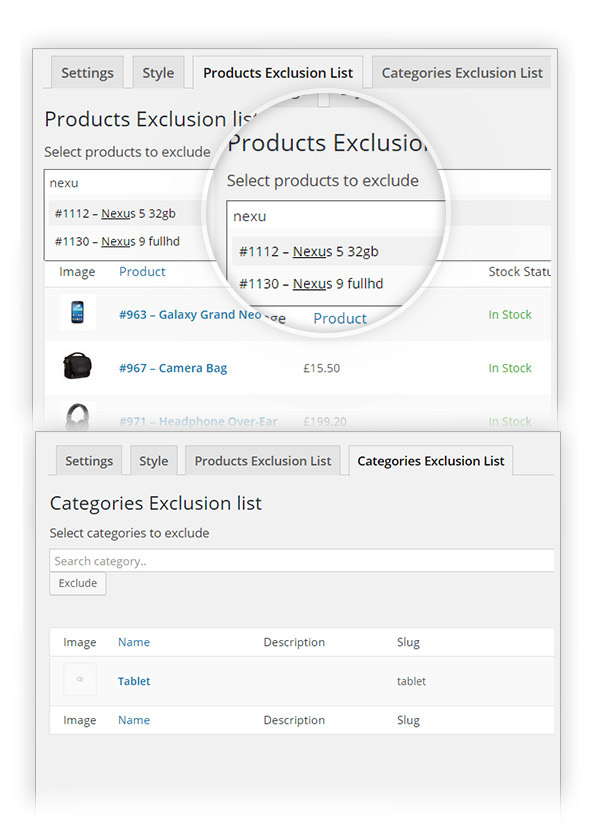Click '#1130 – Nexus 9 fullhd' in the magnified view
600x839 pixels.
tap(311, 284)
